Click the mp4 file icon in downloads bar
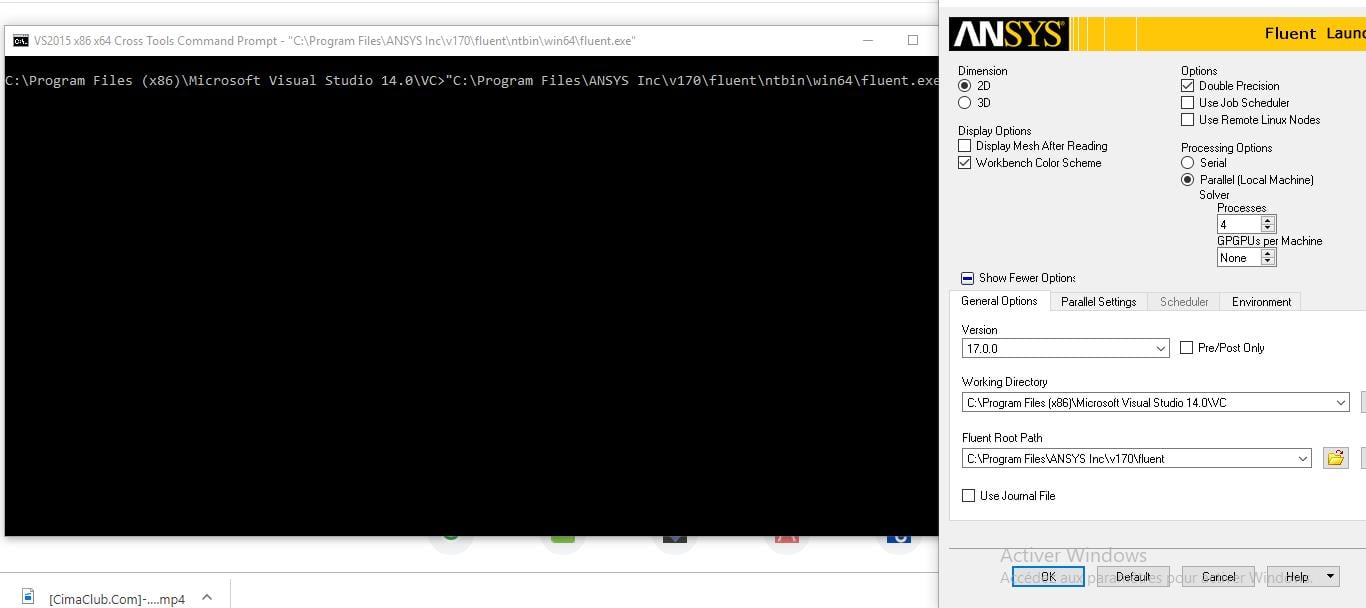This screenshot has height=608, width=1366. pyautogui.click(x=28, y=597)
